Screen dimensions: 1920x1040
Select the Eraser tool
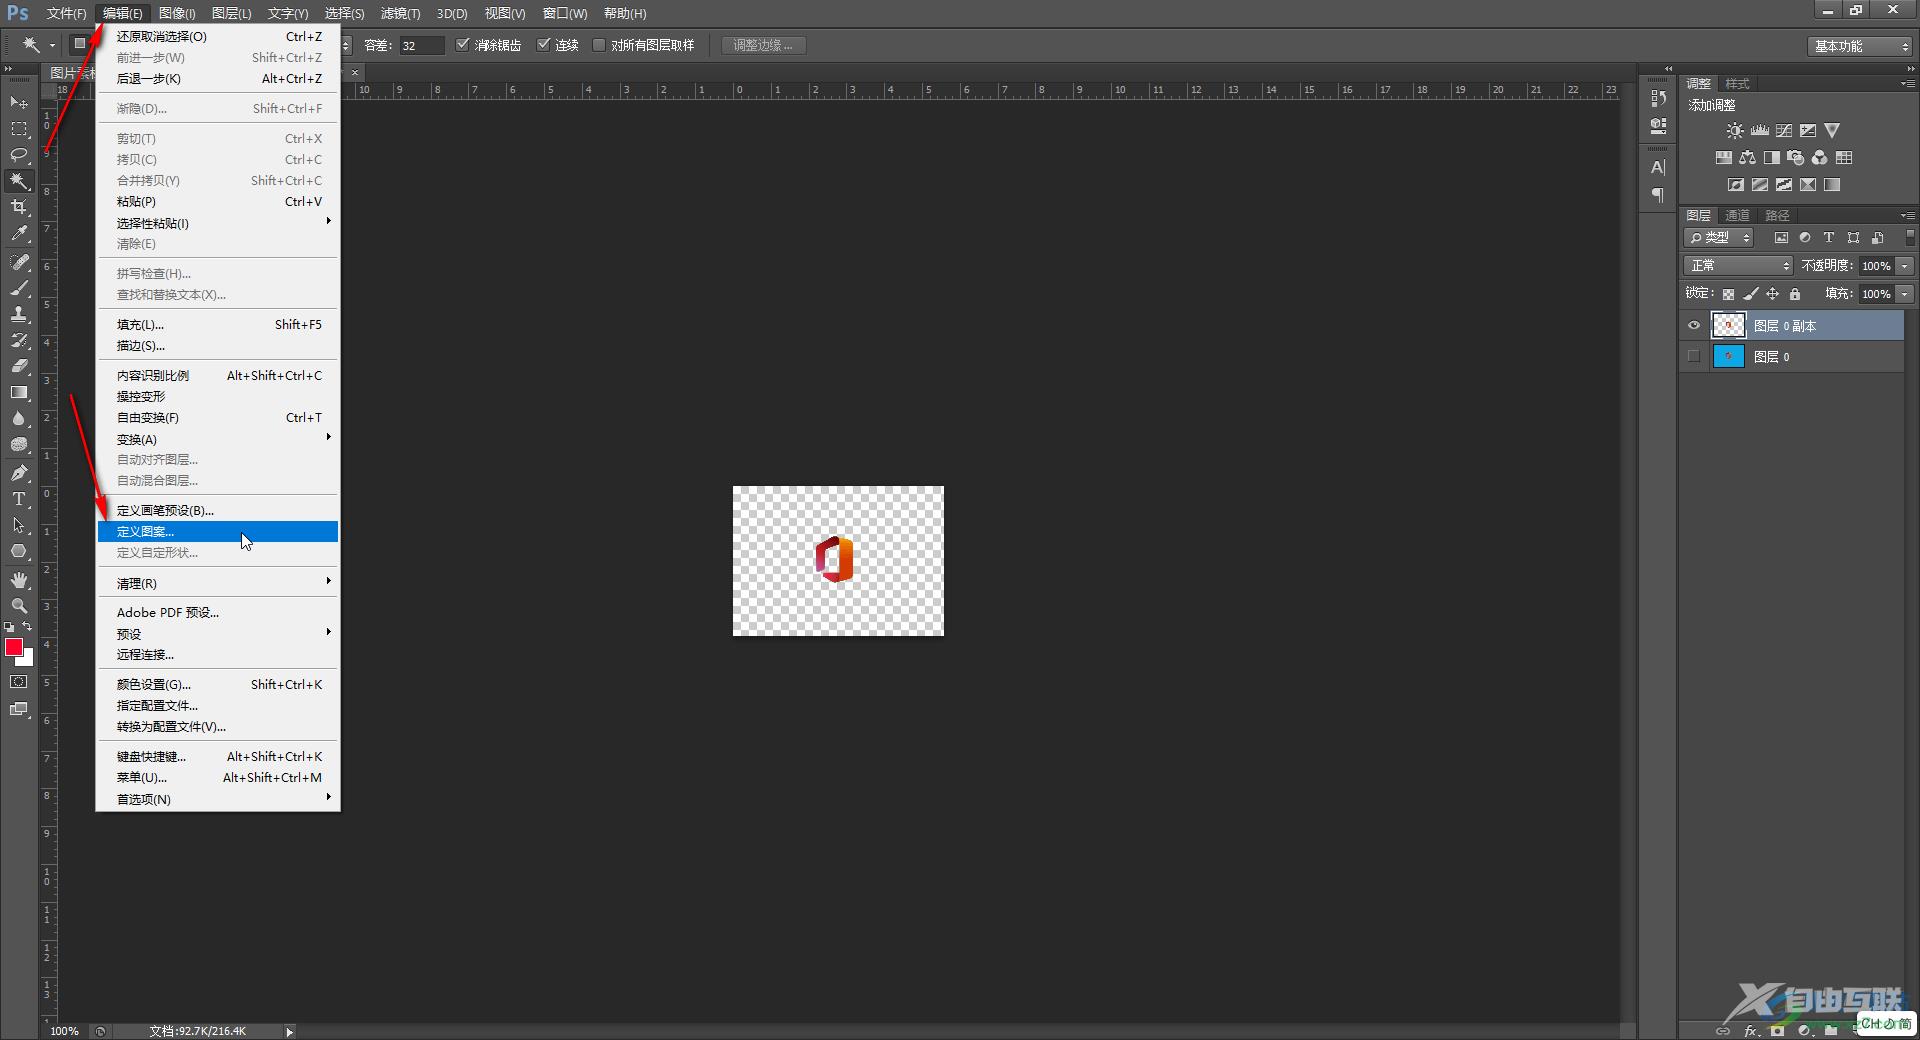click(19, 366)
